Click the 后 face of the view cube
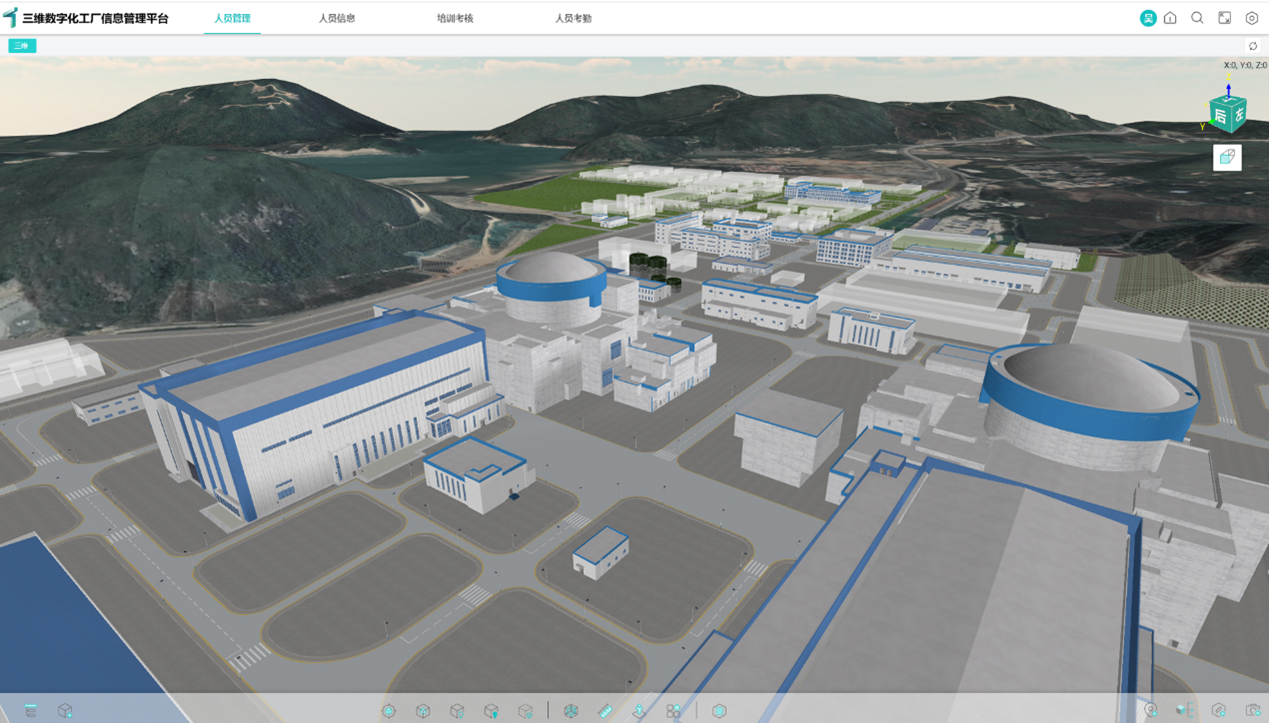This screenshot has width=1269, height=723. click(x=1221, y=116)
